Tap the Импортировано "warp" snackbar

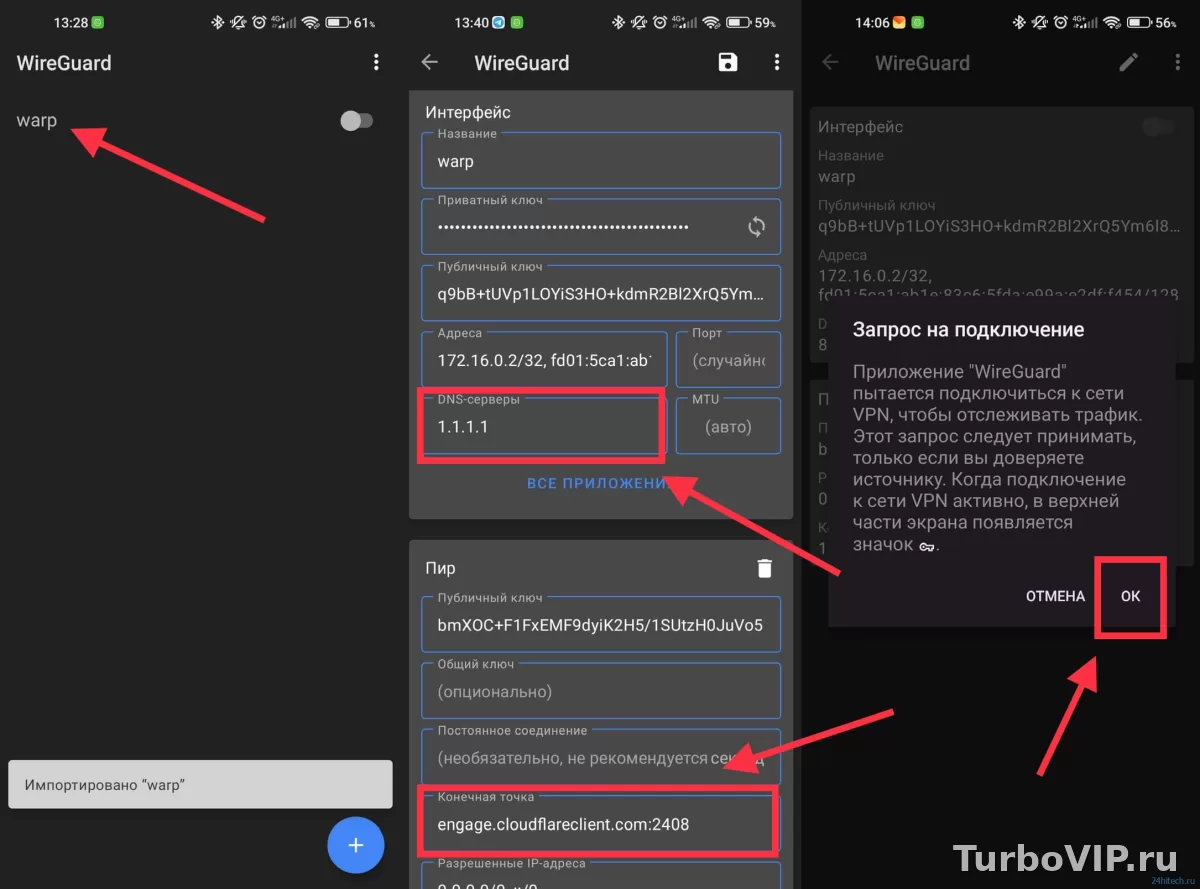(200, 785)
